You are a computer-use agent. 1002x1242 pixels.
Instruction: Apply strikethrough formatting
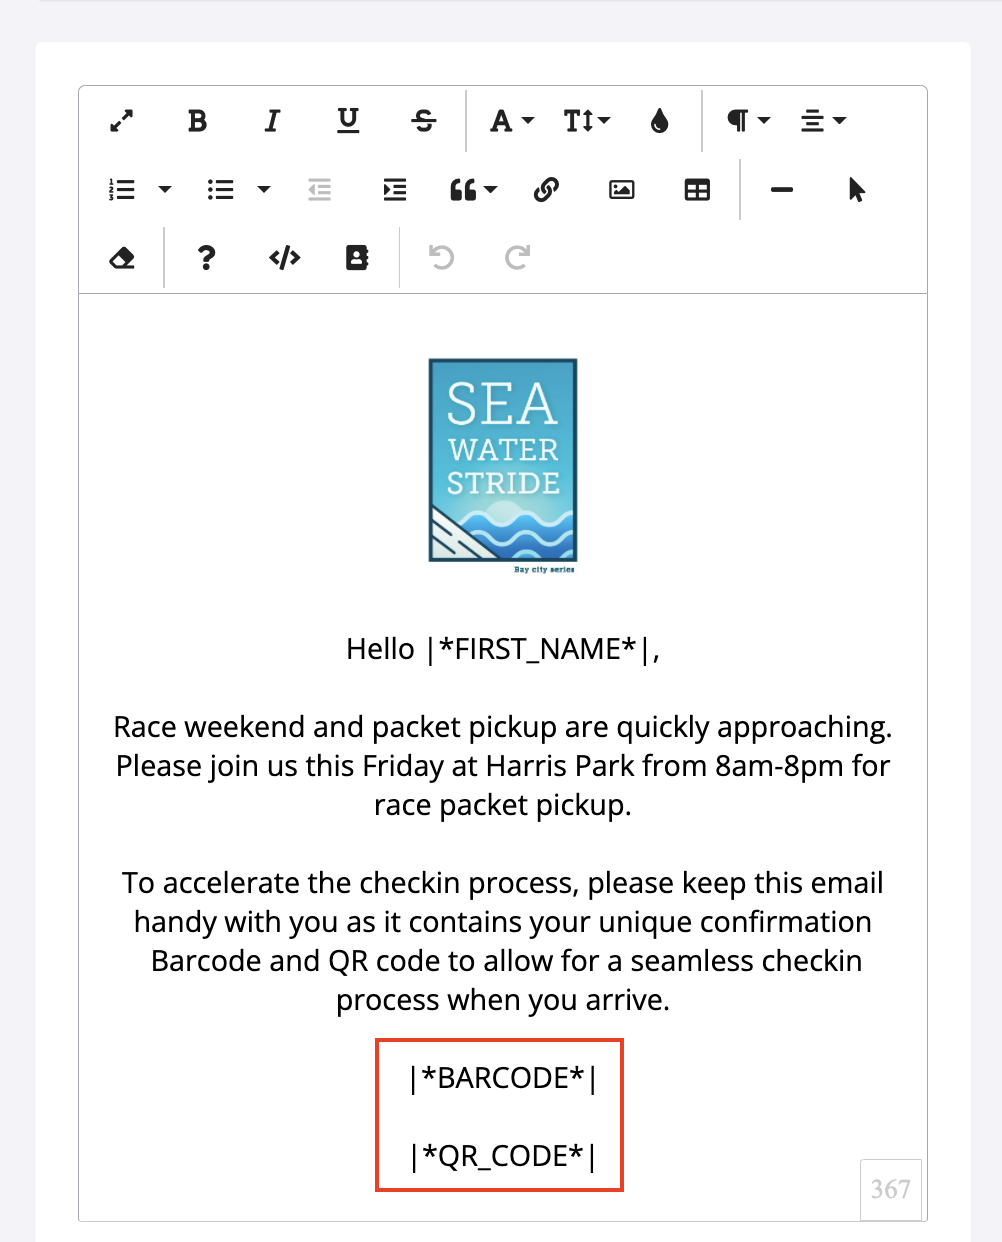coord(424,121)
